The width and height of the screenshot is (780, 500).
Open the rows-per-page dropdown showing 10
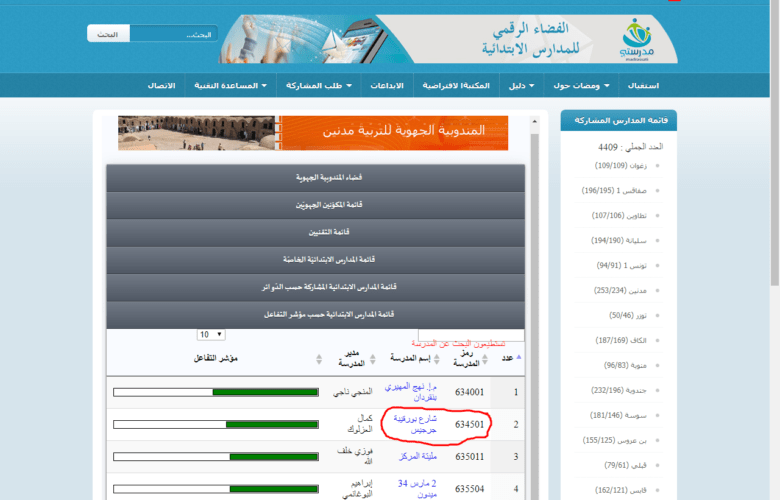211,334
